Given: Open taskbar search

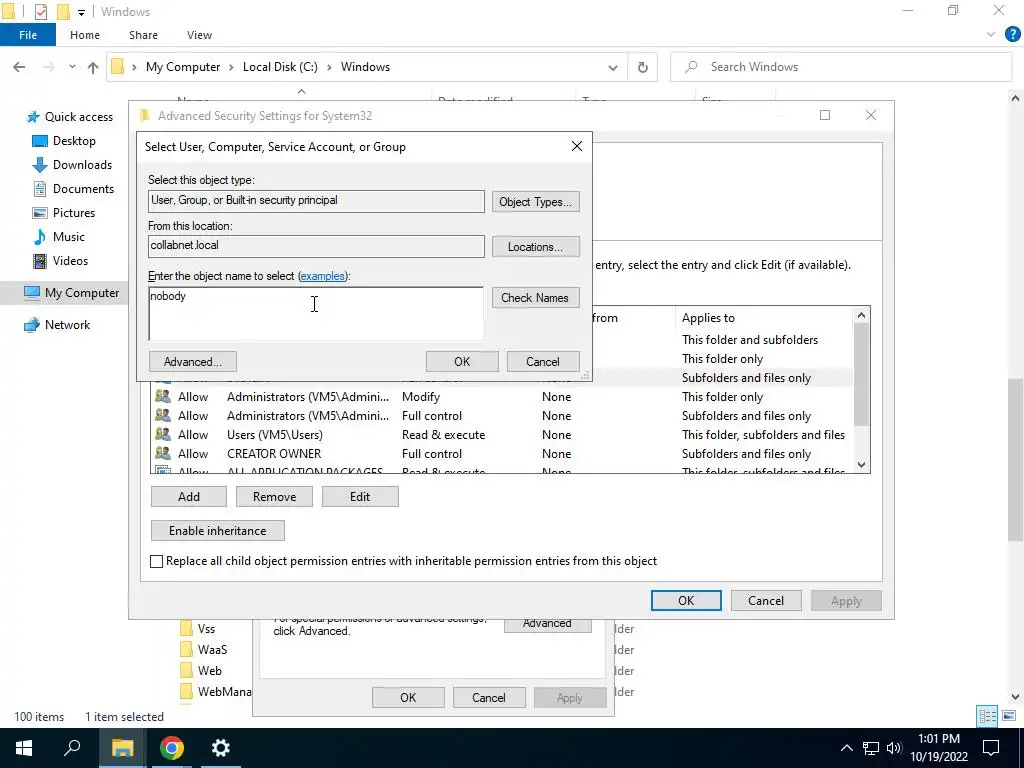Looking at the screenshot, I should pyautogui.click(x=72, y=748).
